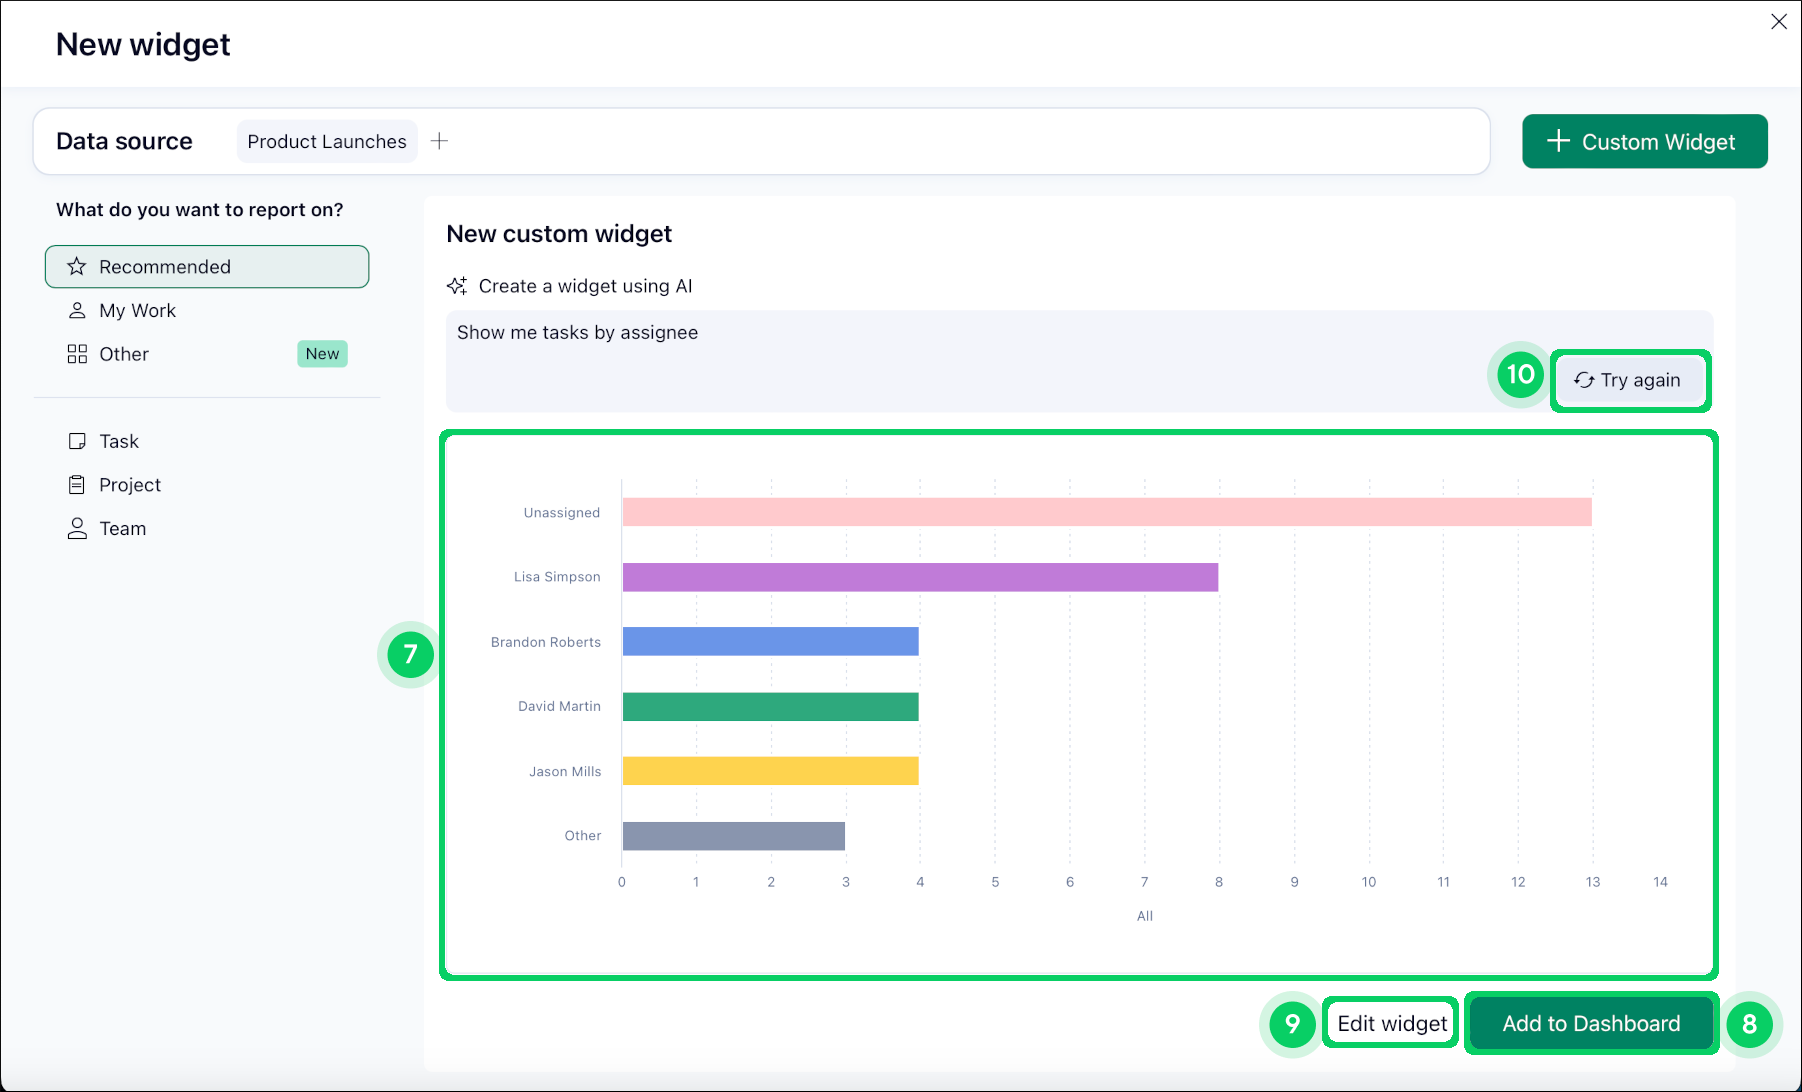Click the Team person icon
The width and height of the screenshot is (1802, 1092).
point(77,529)
